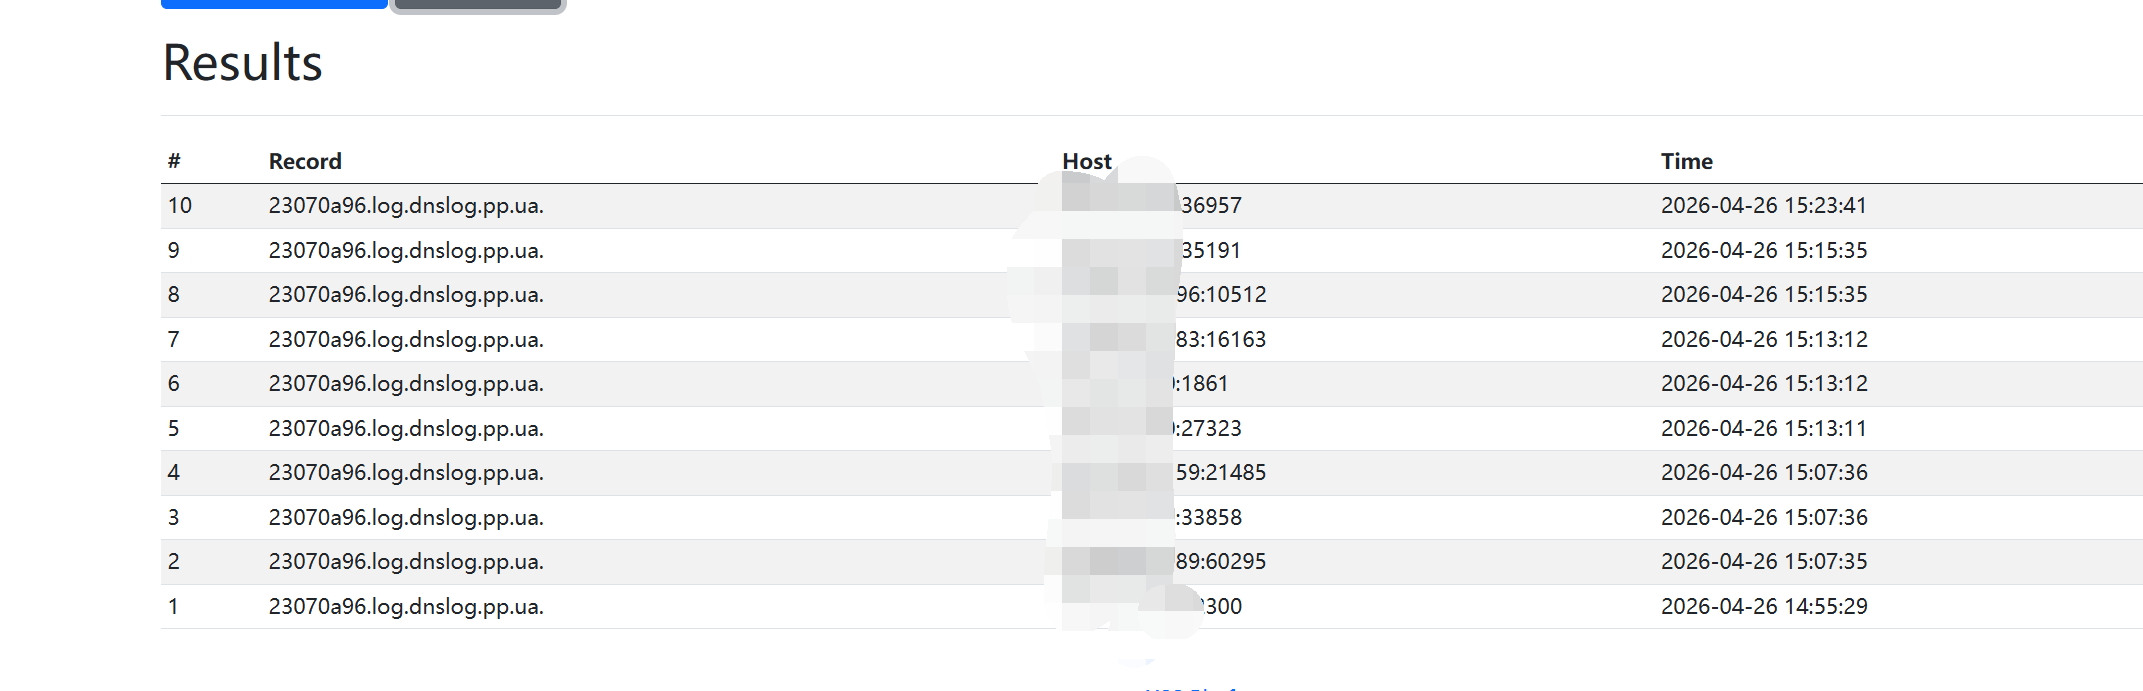Click the Time column header
Image resolution: width=2143 pixels, height=691 pixels.
click(x=1687, y=161)
